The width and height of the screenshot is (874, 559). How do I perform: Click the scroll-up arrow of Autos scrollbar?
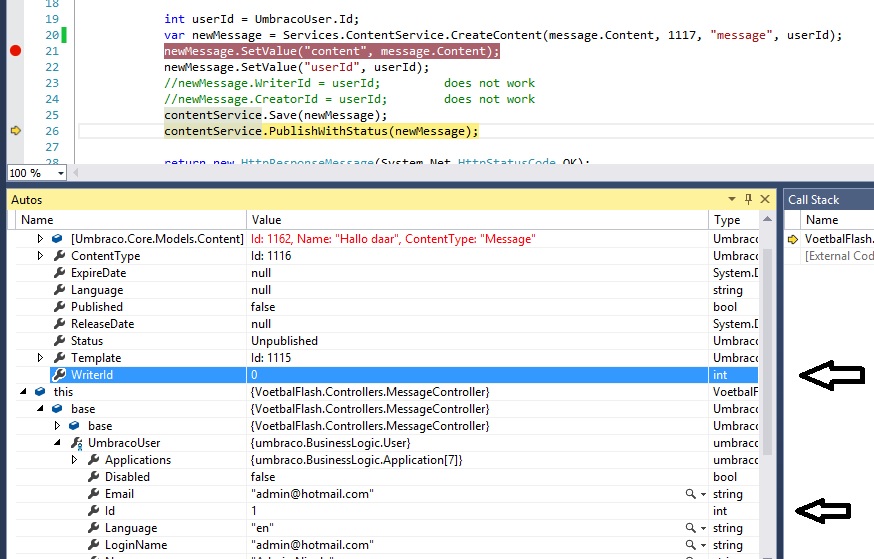pyautogui.click(x=768, y=220)
